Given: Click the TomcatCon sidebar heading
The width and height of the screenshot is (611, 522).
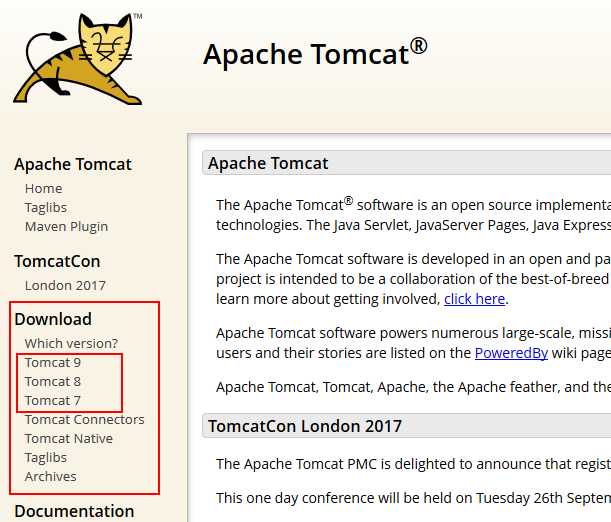Looking at the screenshot, I should pos(57,261).
